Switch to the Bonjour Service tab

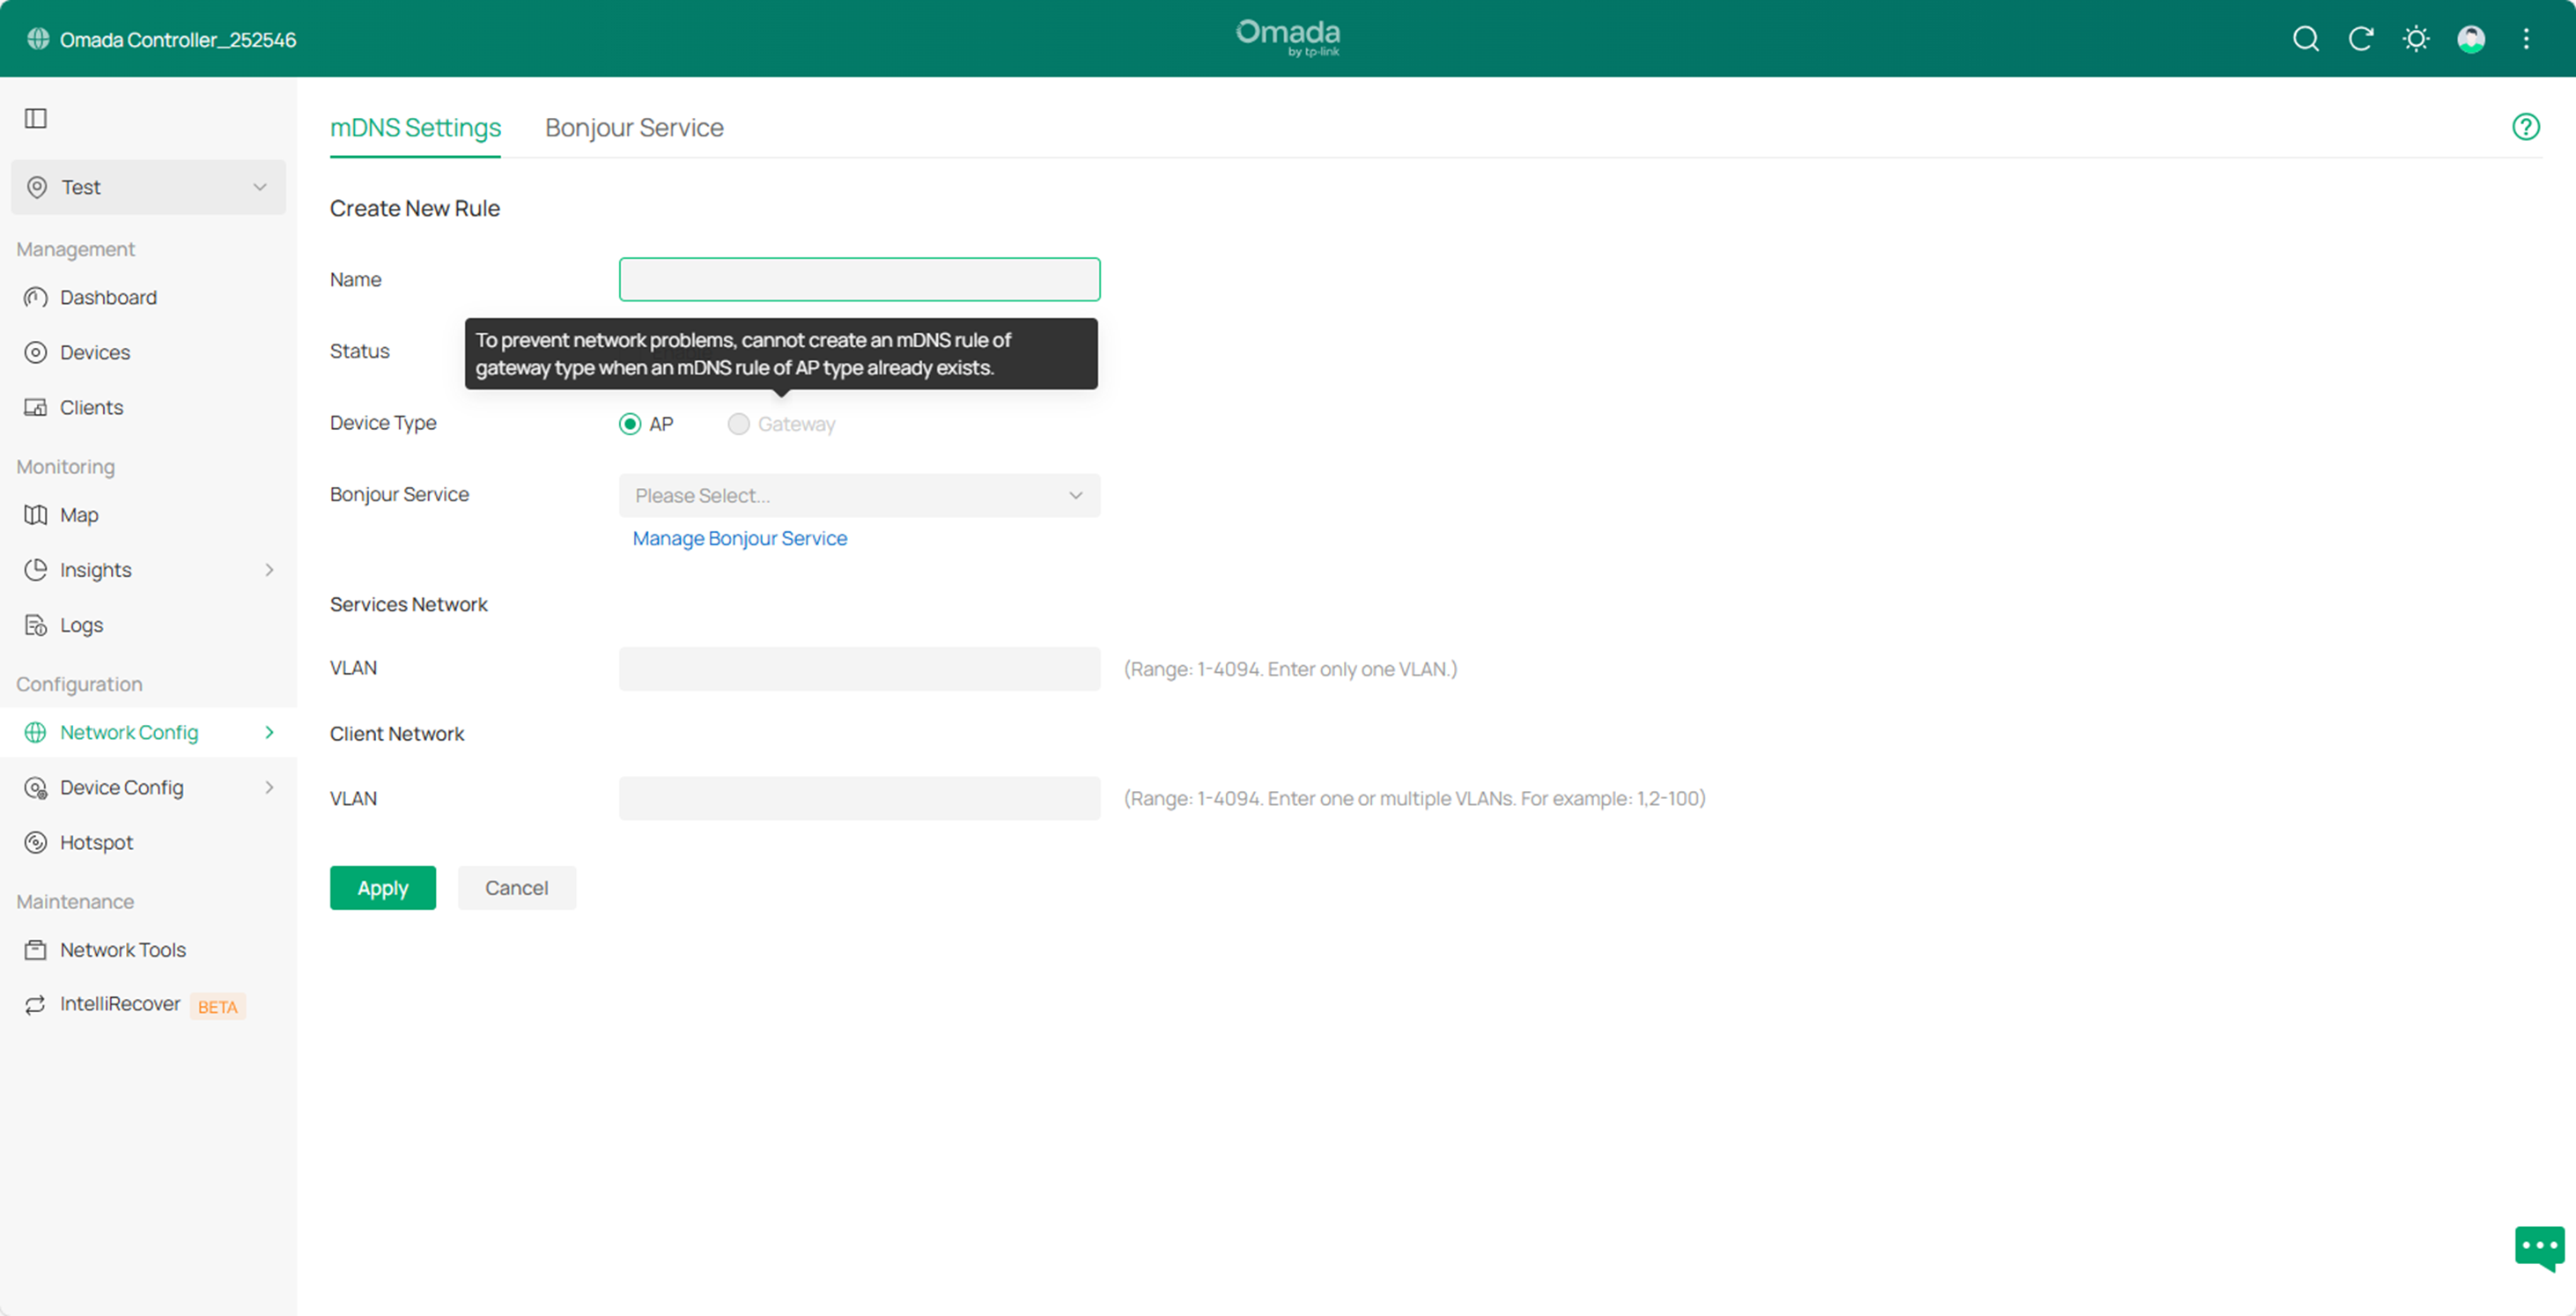pyautogui.click(x=633, y=127)
